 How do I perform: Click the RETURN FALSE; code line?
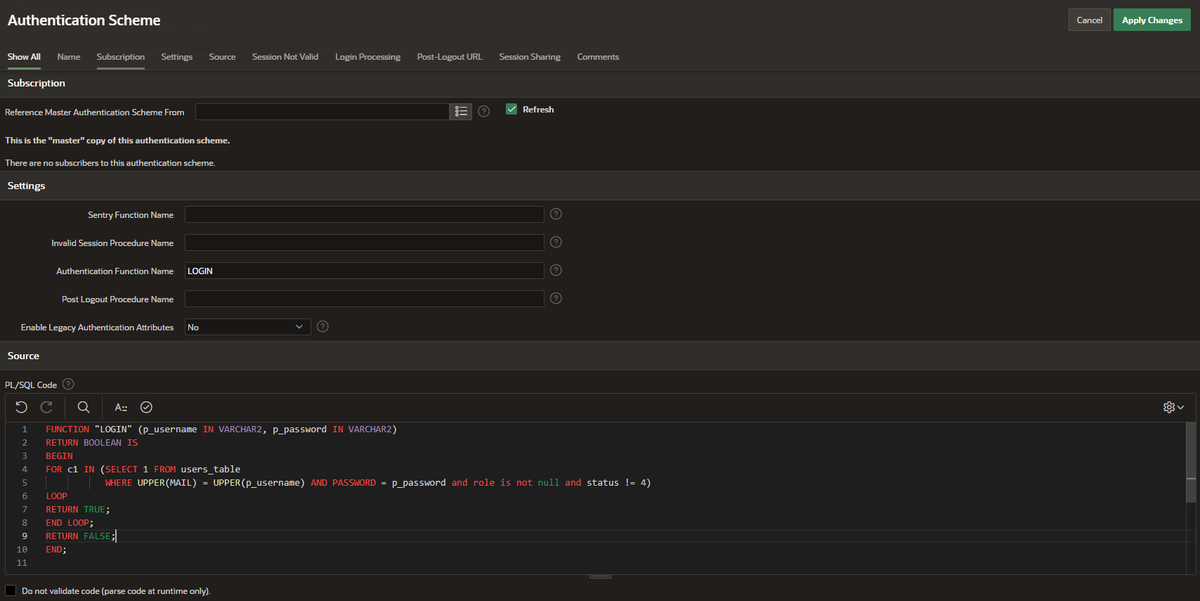click(81, 537)
